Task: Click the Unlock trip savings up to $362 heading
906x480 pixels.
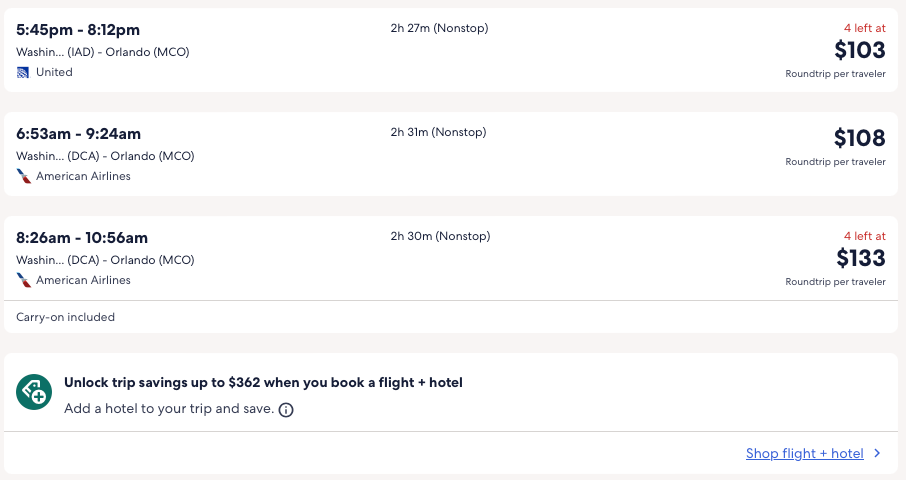Action: coord(263,382)
